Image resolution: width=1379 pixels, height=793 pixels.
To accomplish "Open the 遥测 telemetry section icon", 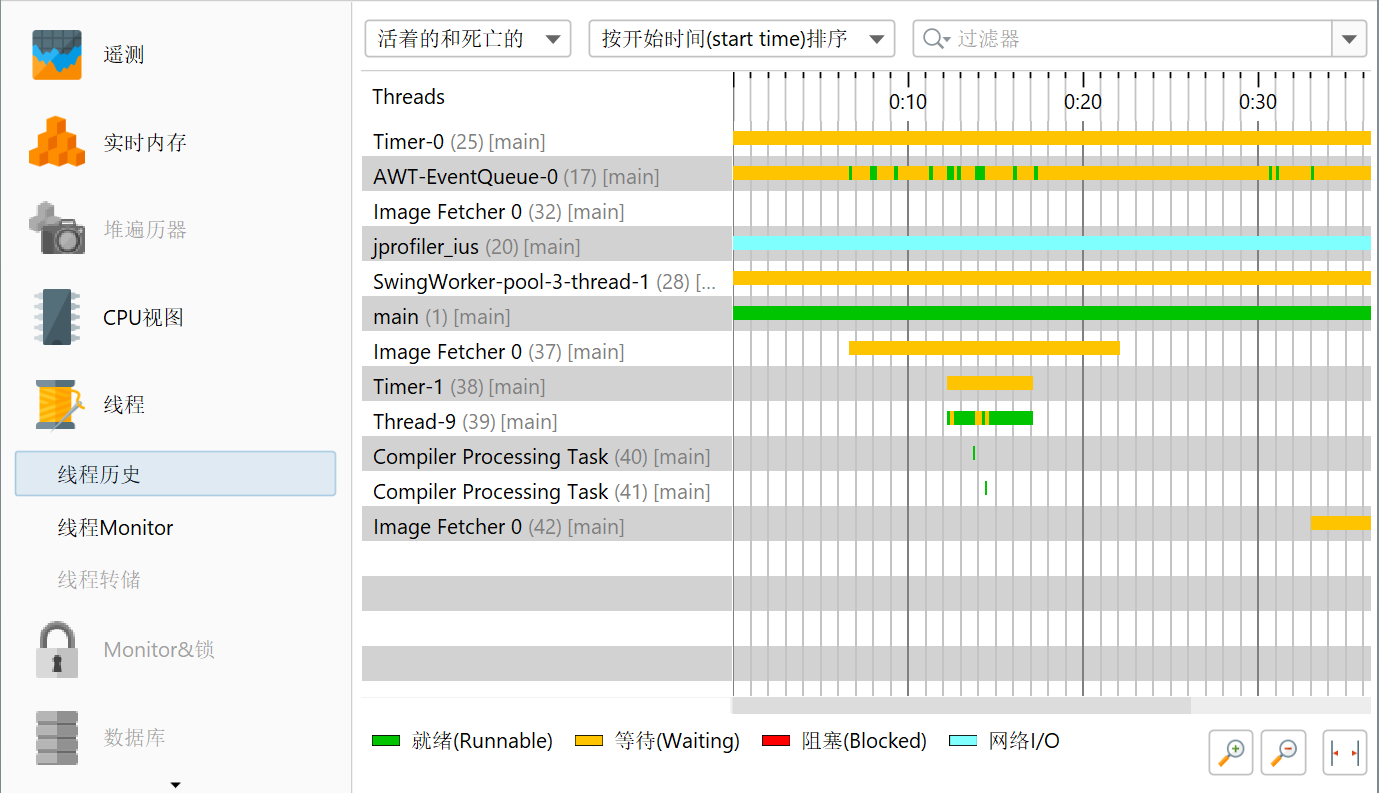I will pos(57,54).
